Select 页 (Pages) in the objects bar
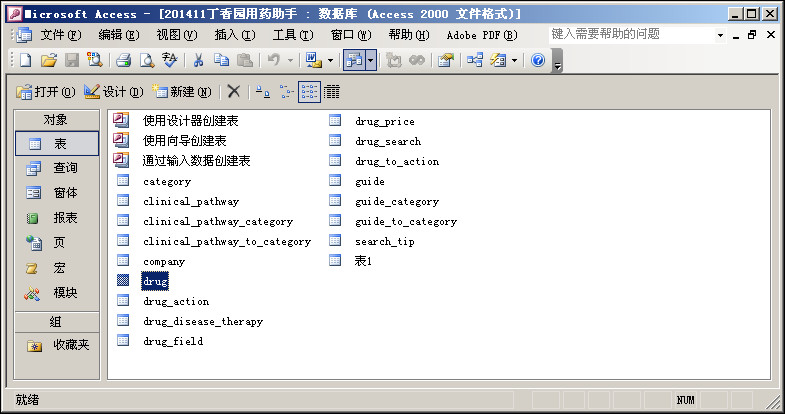 [57, 243]
